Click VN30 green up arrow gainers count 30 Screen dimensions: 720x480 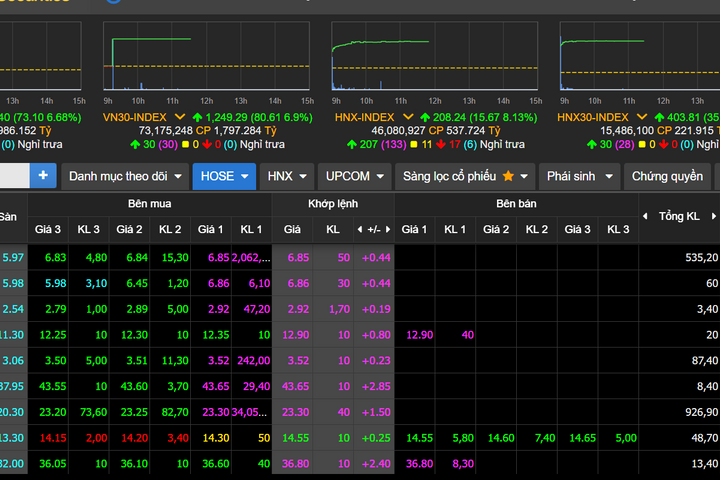pyautogui.click(x=143, y=145)
